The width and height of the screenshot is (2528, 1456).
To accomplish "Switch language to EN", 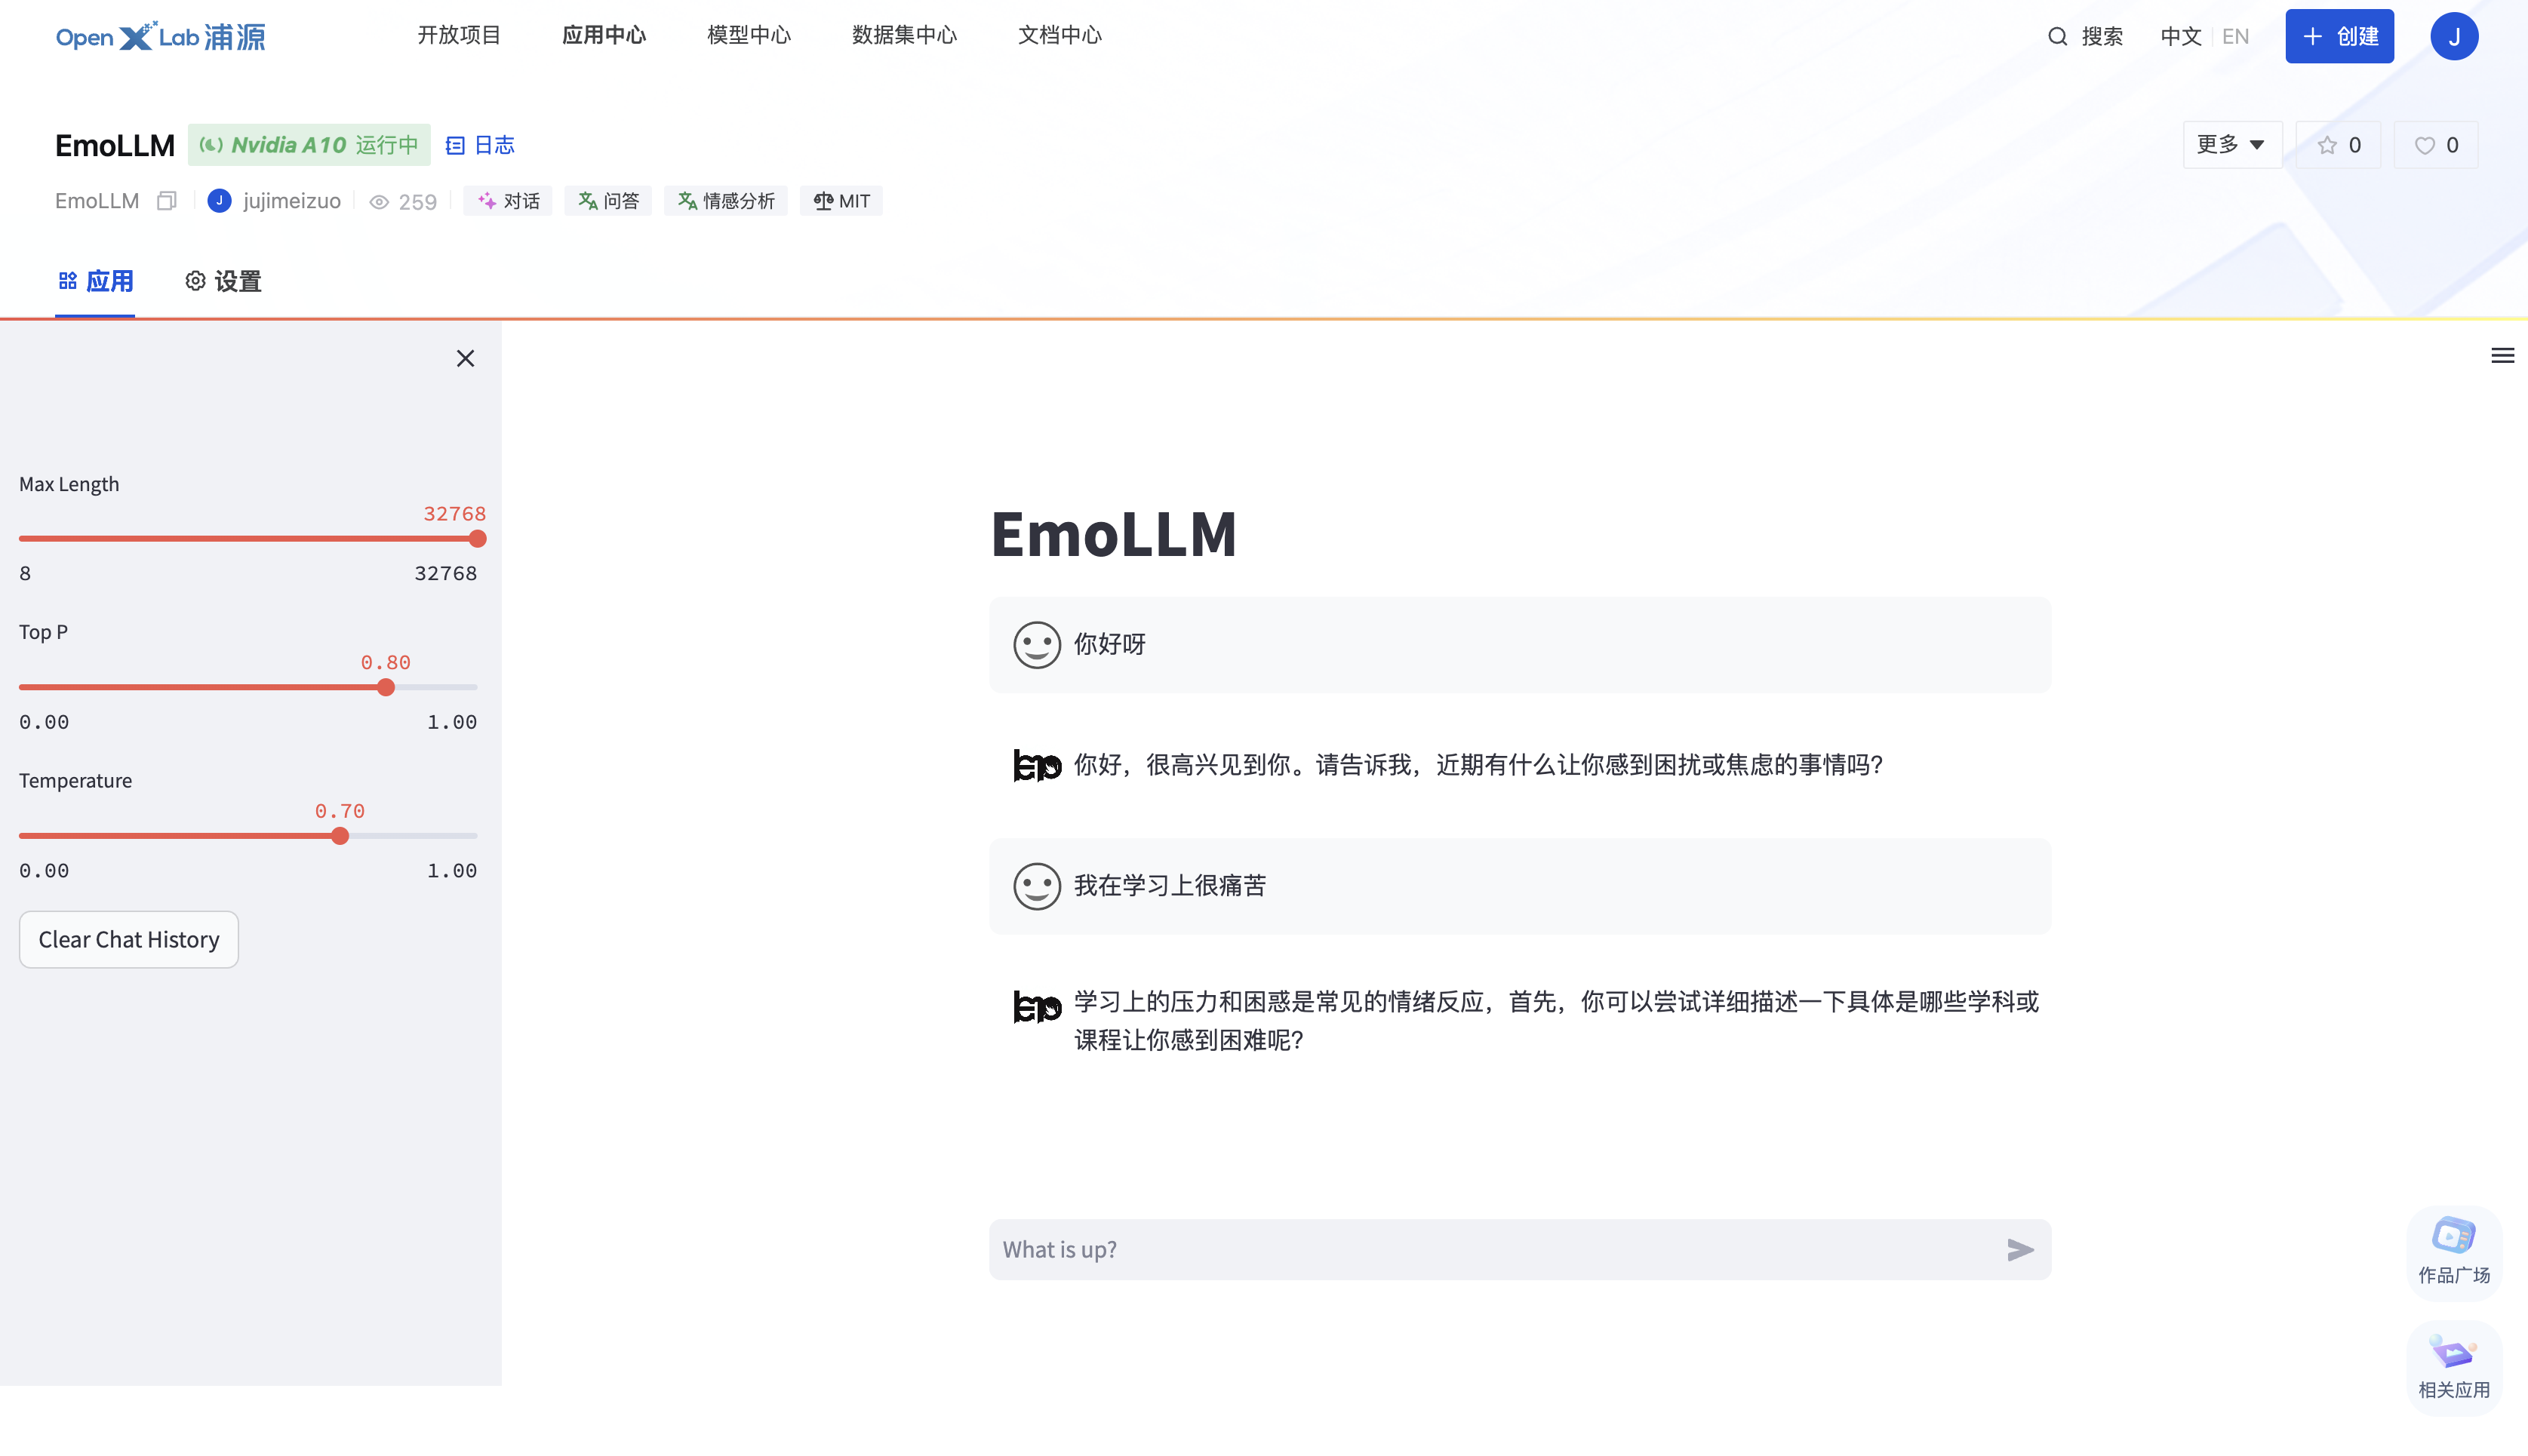I will pyautogui.click(x=2235, y=37).
